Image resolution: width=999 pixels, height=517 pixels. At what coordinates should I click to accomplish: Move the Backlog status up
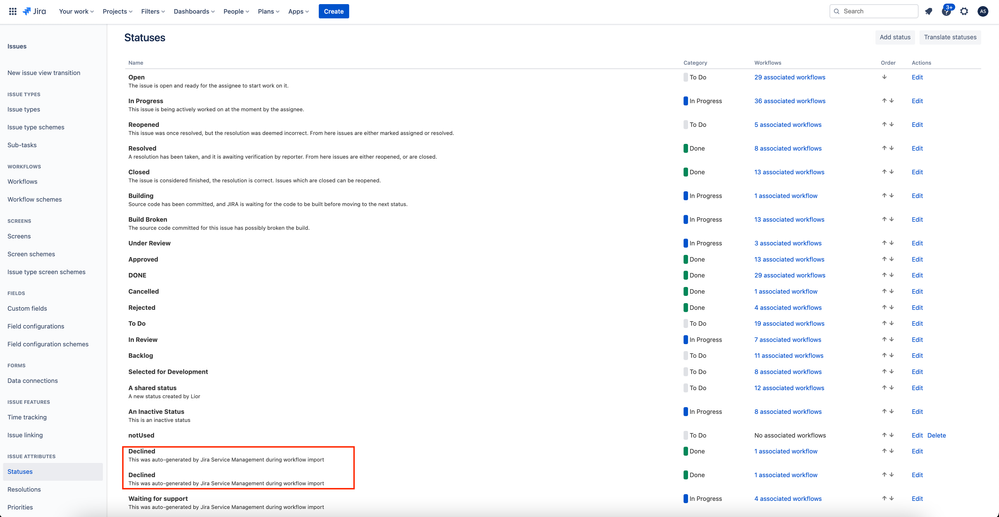884,356
